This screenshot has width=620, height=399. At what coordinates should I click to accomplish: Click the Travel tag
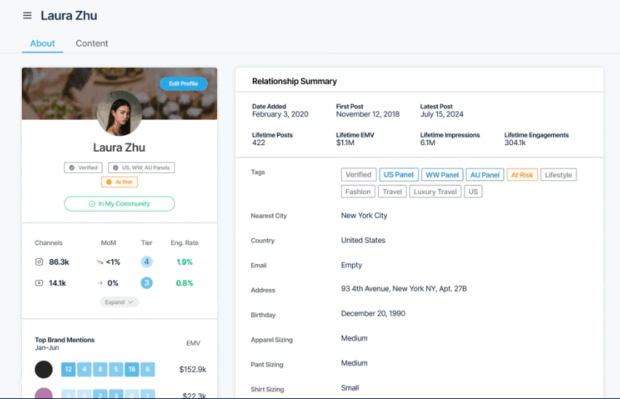pos(392,192)
